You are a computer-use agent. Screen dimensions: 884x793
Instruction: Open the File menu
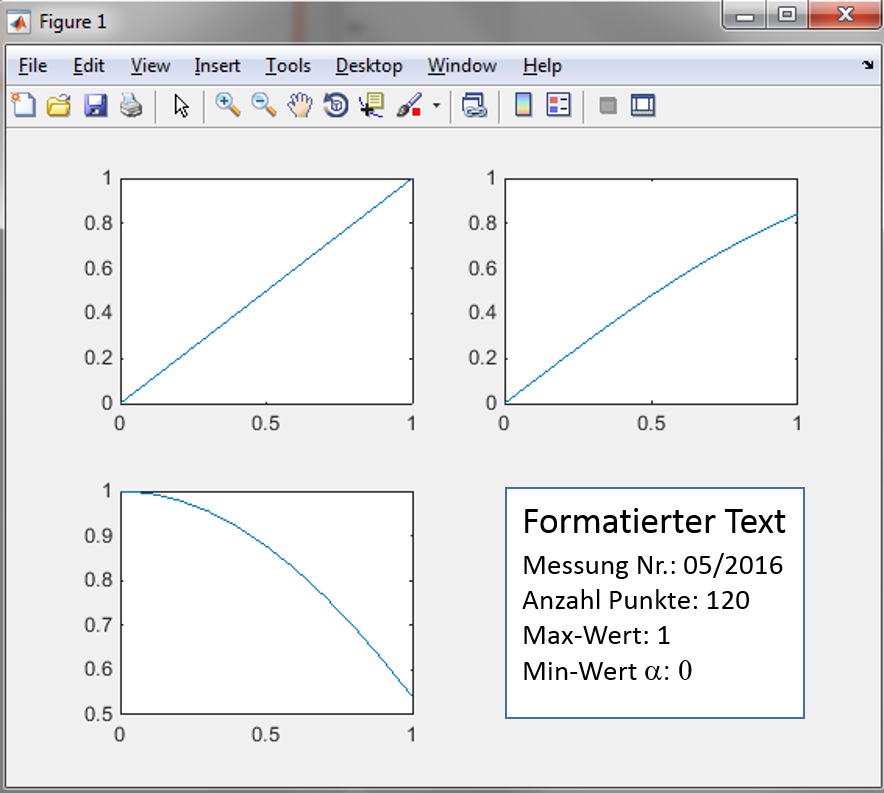tap(33, 66)
